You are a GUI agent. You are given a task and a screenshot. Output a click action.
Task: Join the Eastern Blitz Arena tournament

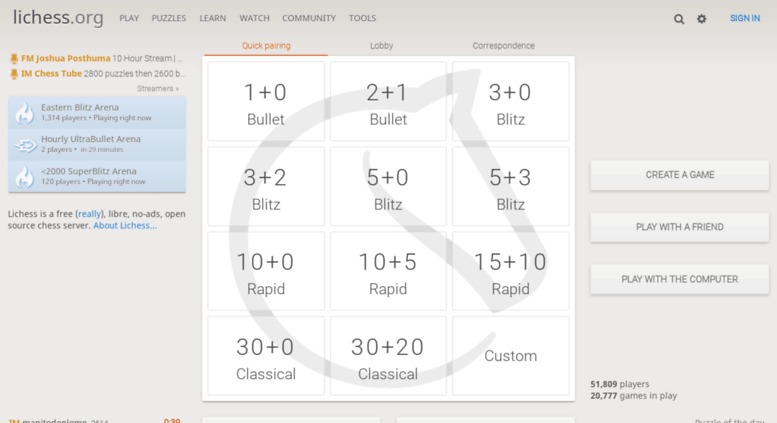(97, 112)
